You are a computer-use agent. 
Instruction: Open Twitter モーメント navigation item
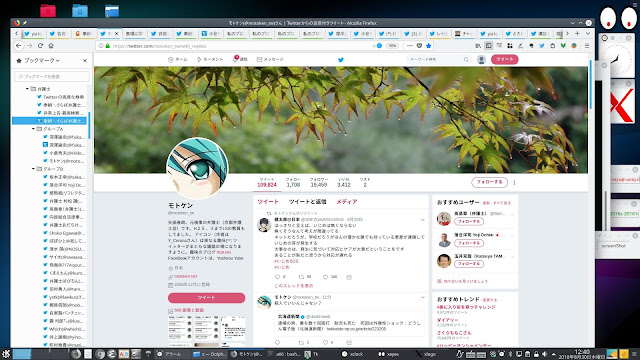[210, 60]
